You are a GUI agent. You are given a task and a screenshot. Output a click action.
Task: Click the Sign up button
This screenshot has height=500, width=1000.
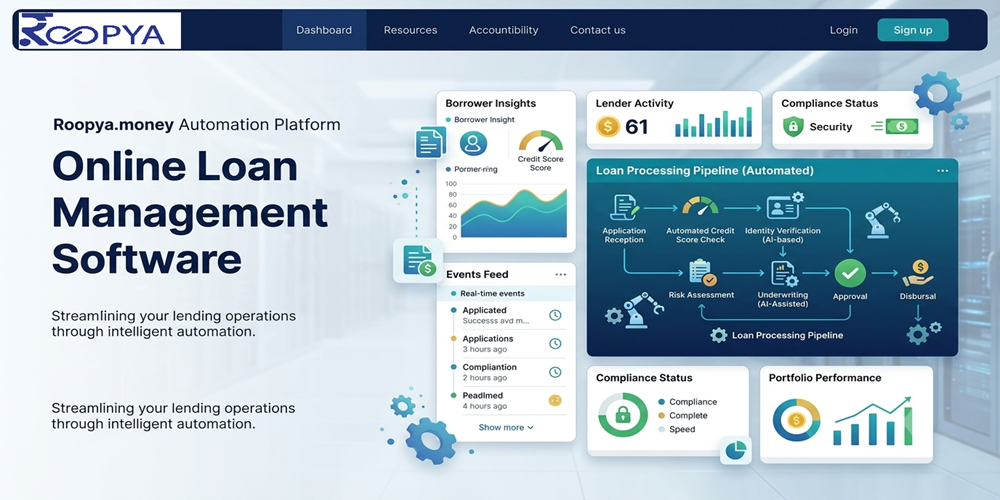(913, 30)
